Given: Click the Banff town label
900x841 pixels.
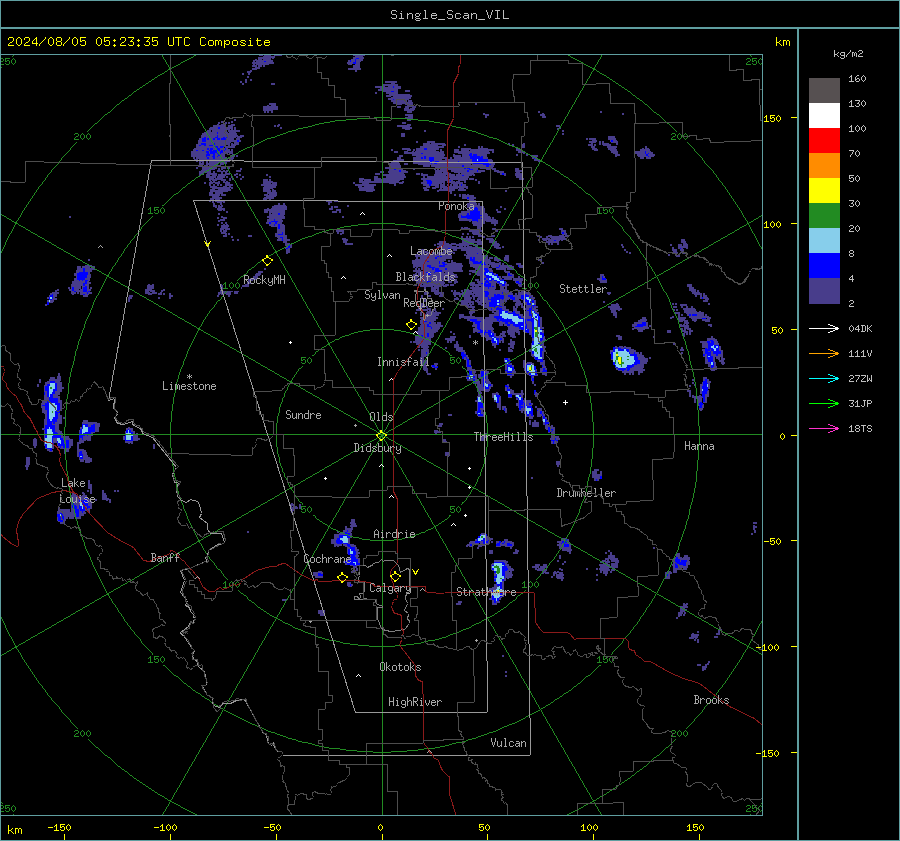Looking at the screenshot, I should pos(165,558).
